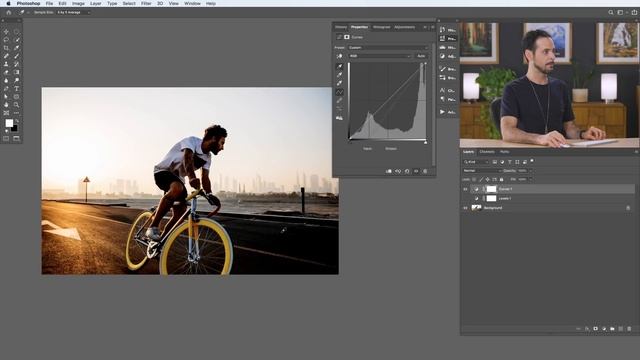The height and width of the screenshot is (360, 640).
Task: Toggle clip to layer in Properties footer
Action: (389, 171)
